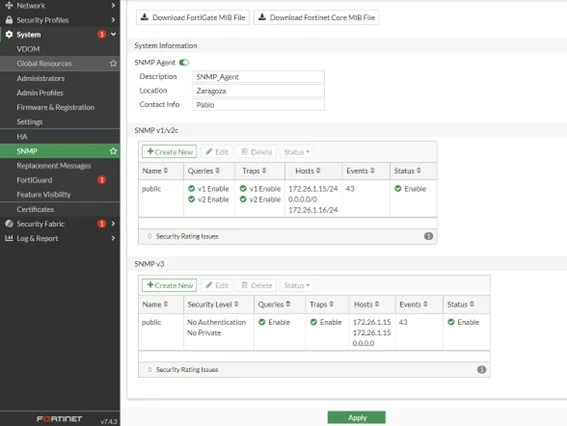Expand Security Fabric menu
567x426 pixels.
[x=60, y=223]
